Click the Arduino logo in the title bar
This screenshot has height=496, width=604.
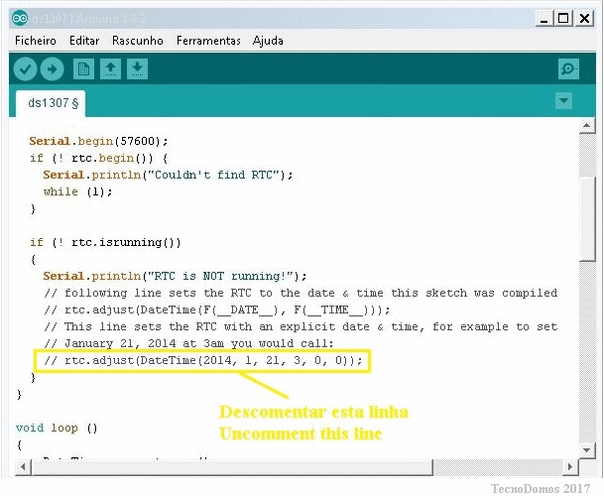point(20,18)
